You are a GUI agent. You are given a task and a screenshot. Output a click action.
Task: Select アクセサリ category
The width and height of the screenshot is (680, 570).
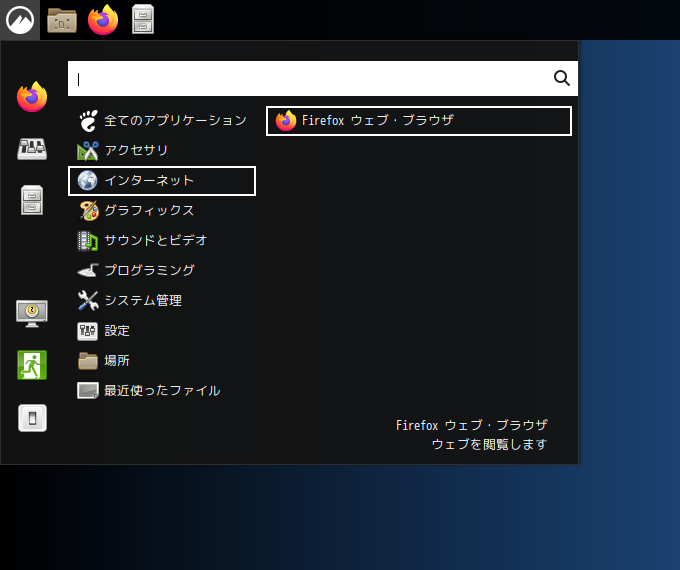[162, 151]
